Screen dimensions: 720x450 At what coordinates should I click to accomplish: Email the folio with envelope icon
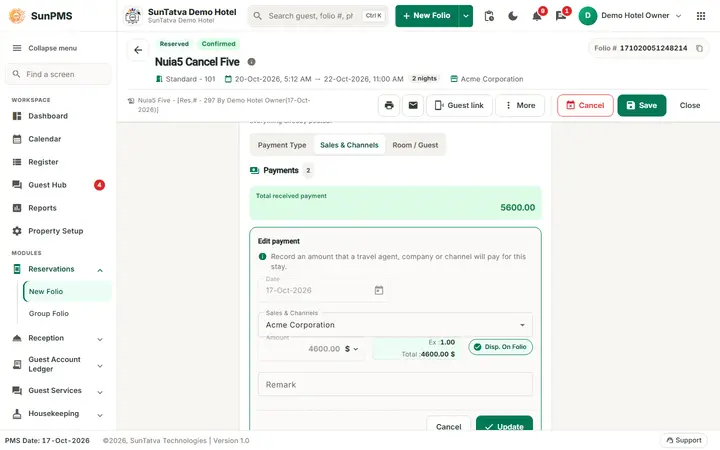(413, 106)
